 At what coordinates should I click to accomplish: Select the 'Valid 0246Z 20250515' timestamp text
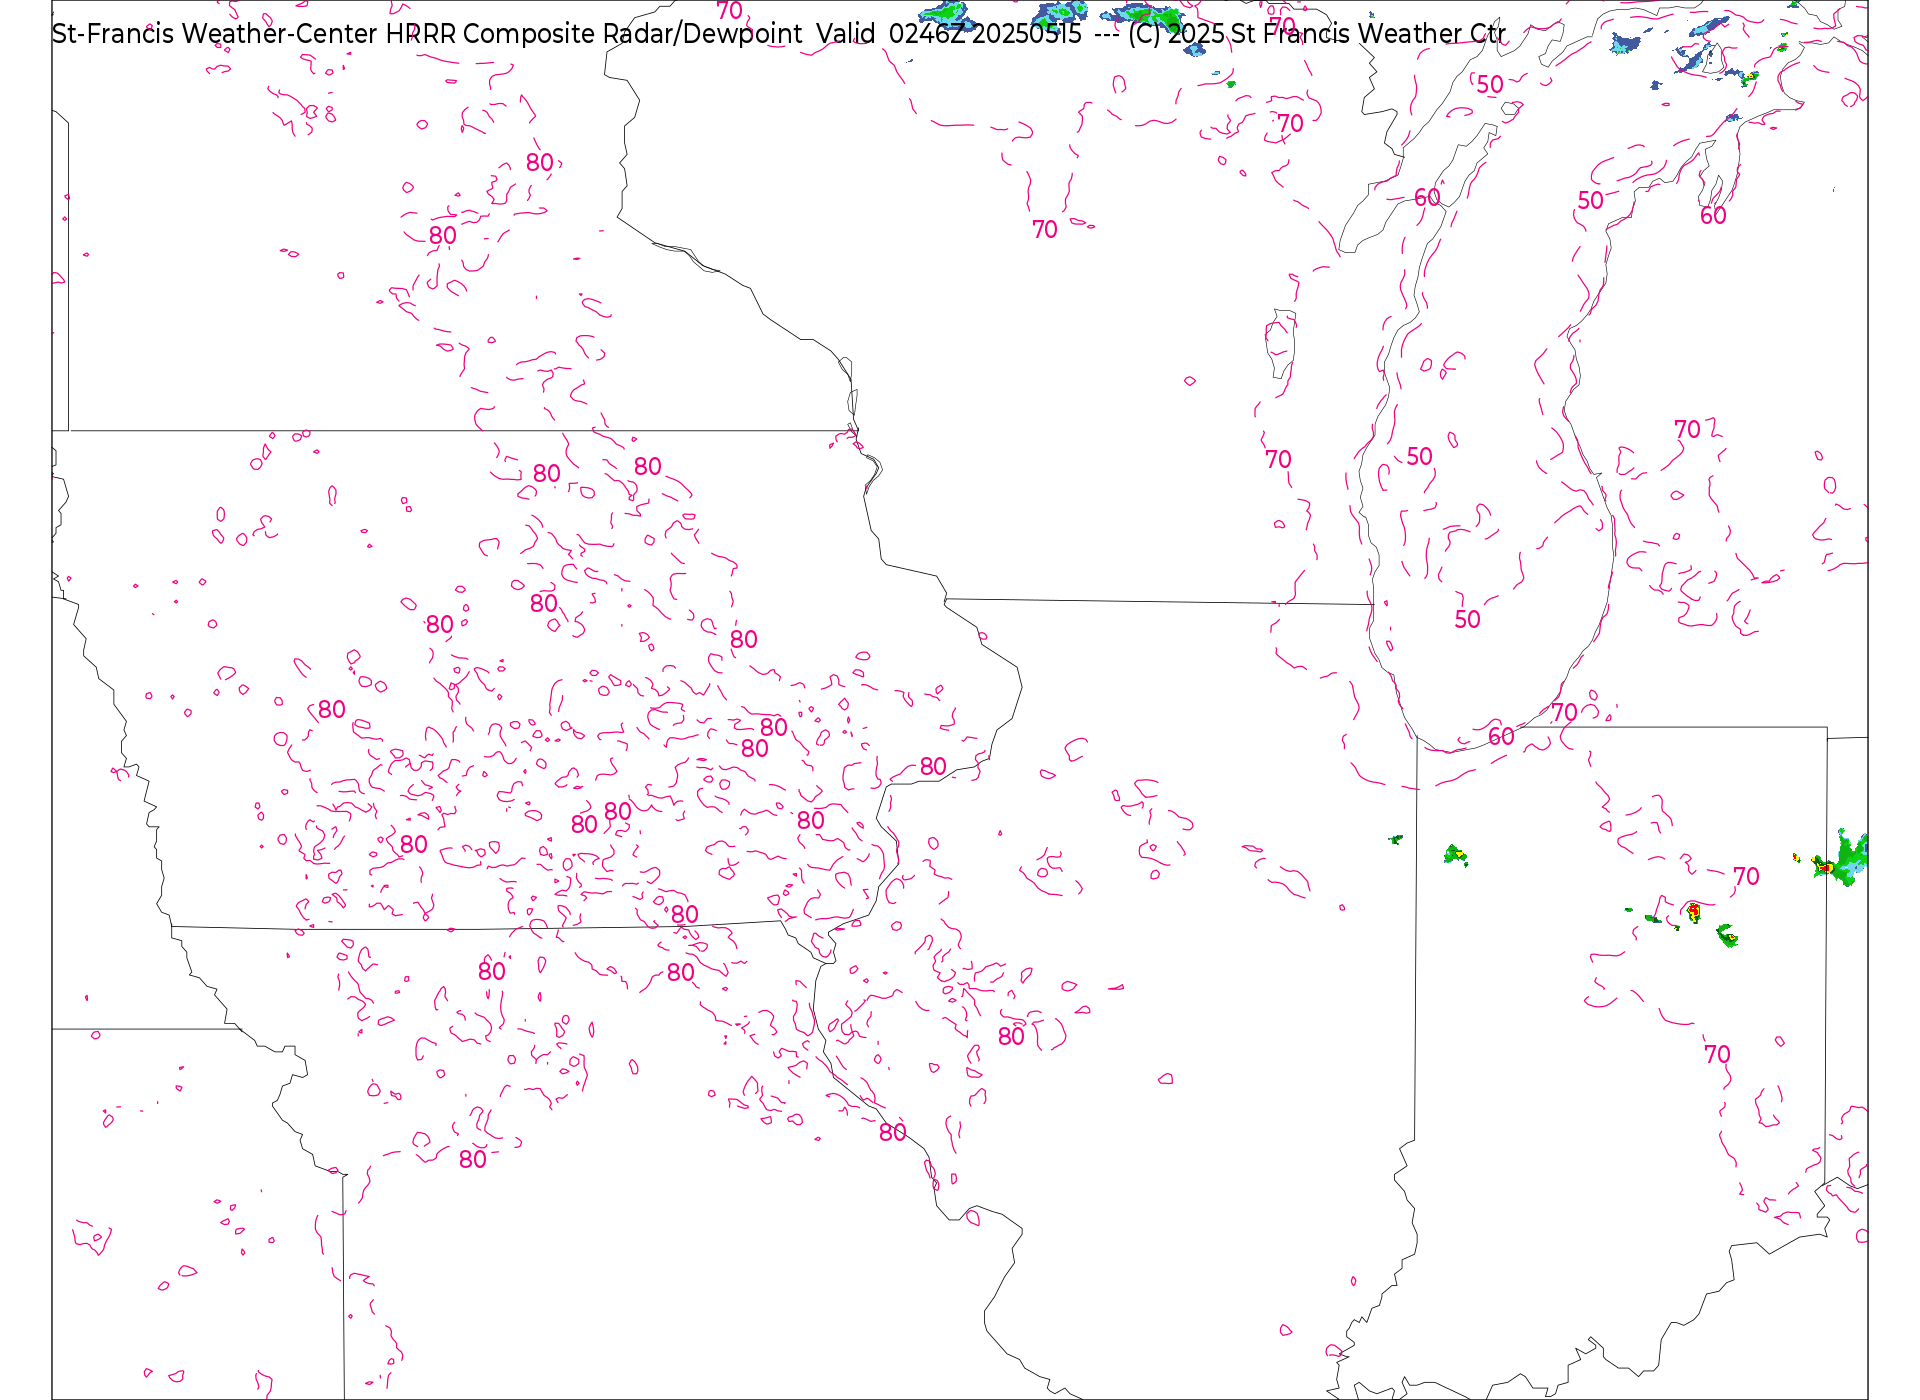tap(949, 34)
